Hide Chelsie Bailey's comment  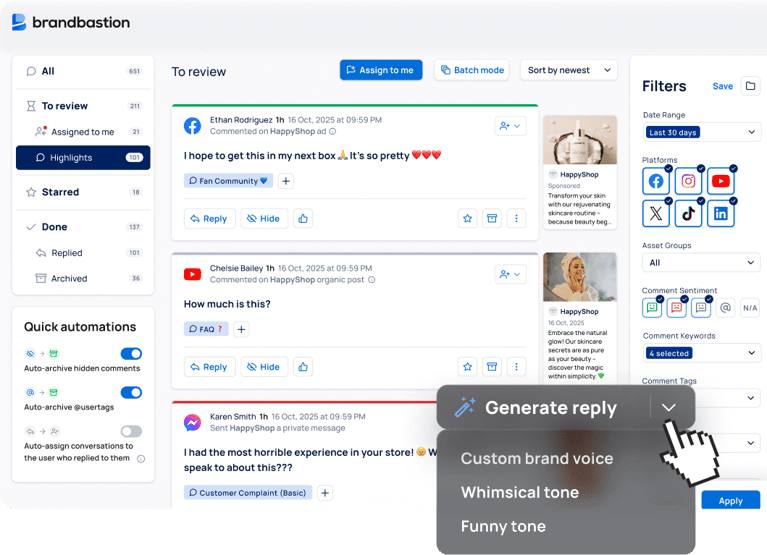point(264,367)
